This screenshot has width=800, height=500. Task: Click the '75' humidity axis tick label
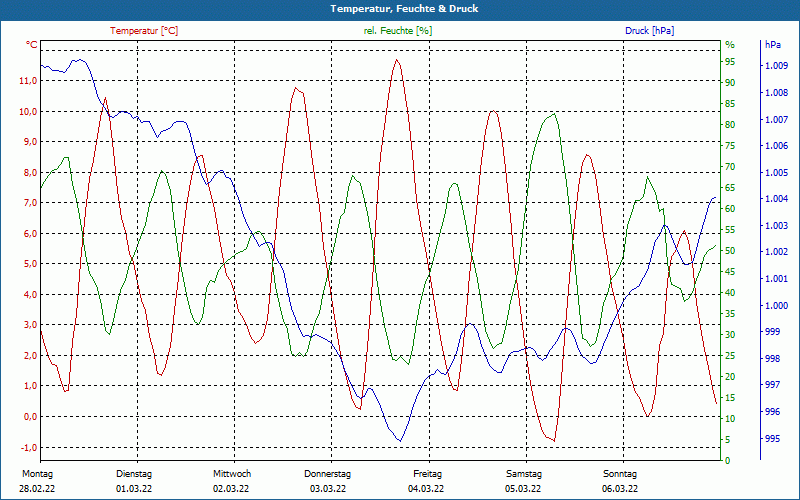click(x=730, y=146)
